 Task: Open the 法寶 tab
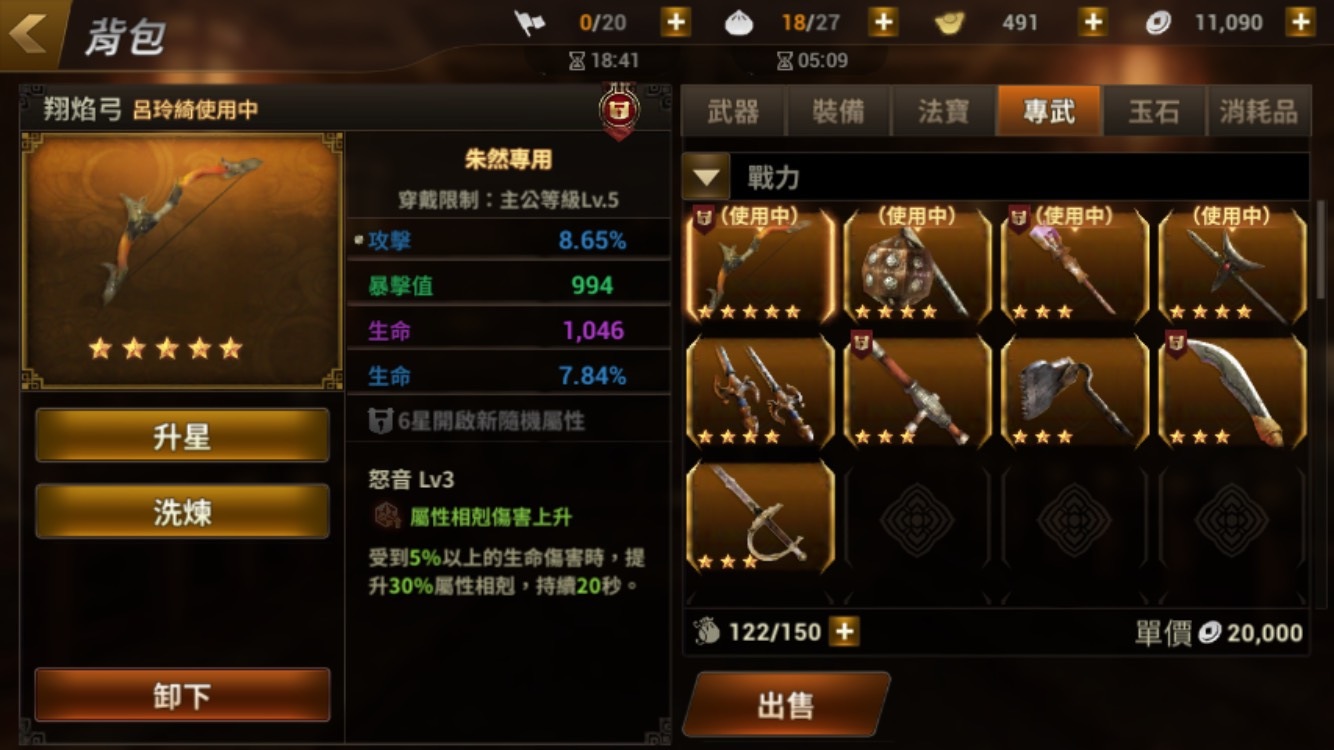pyautogui.click(x=943, y=111)
